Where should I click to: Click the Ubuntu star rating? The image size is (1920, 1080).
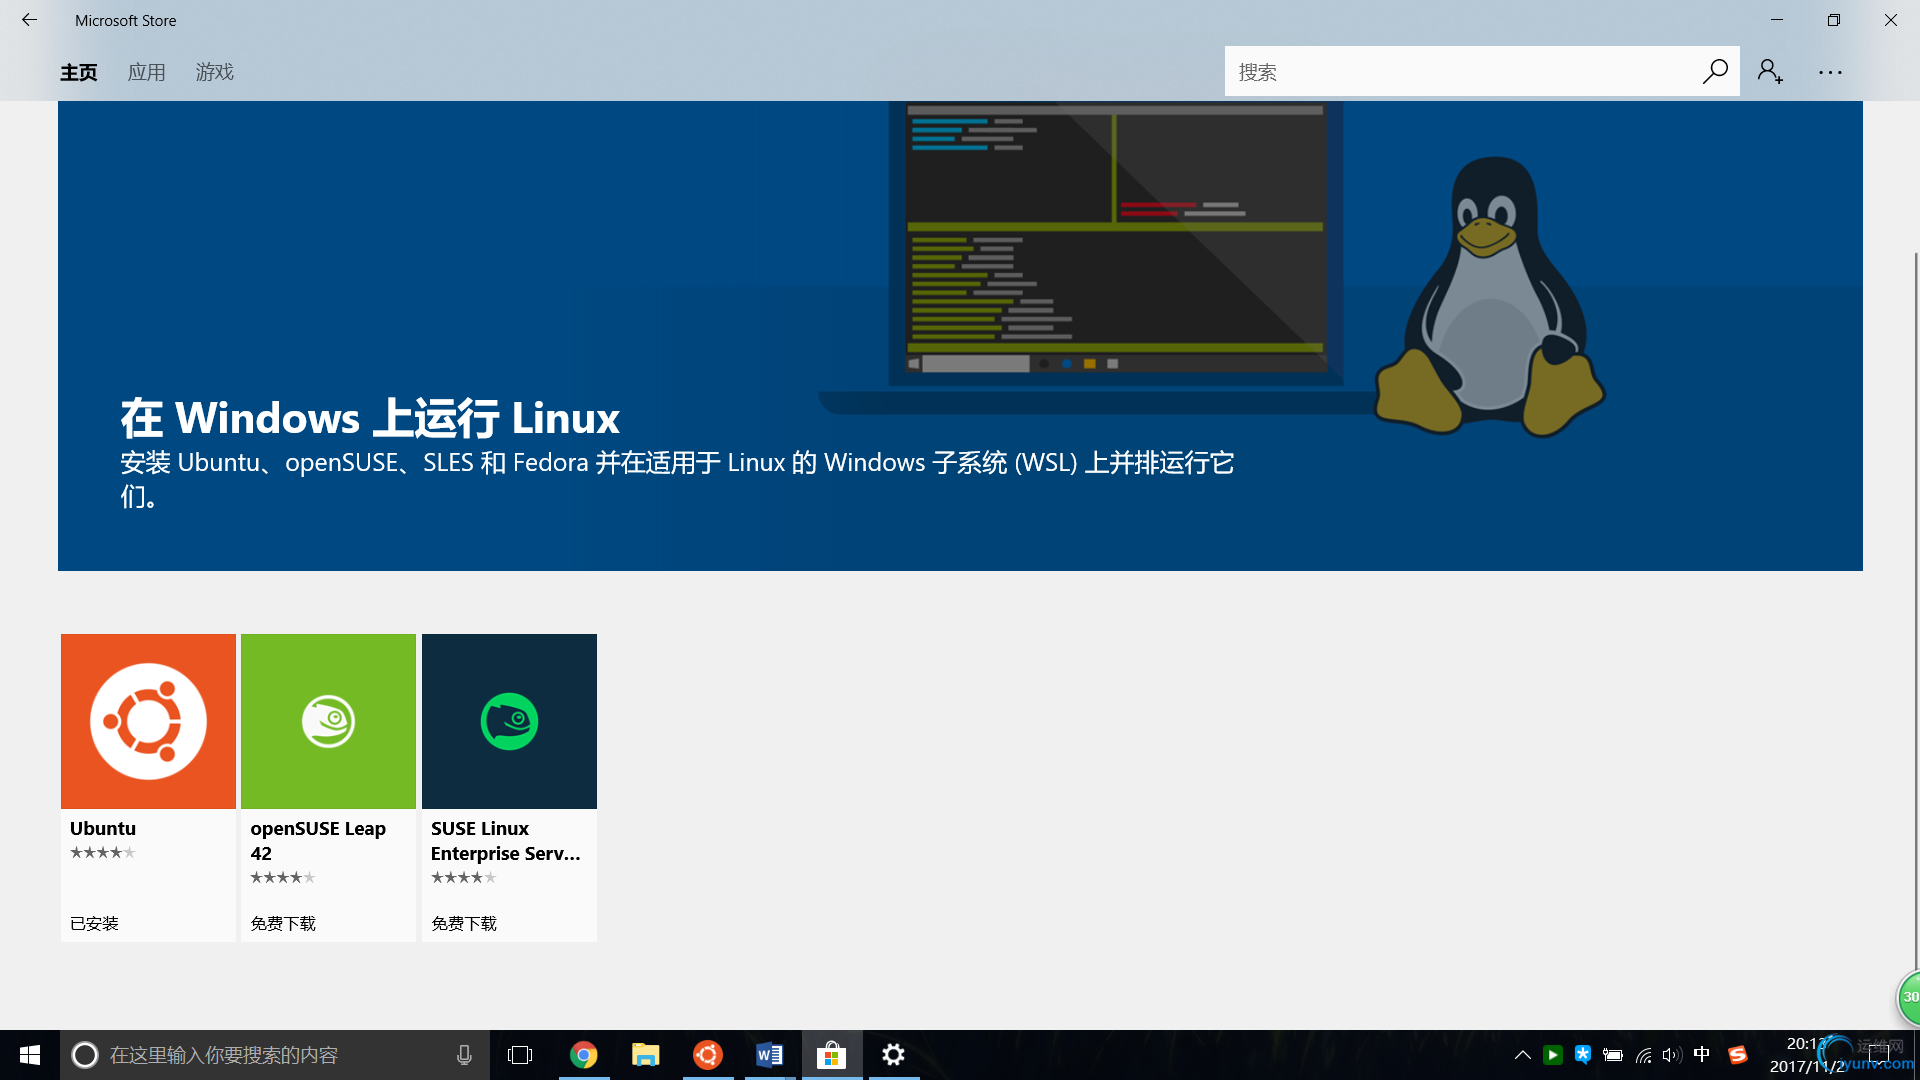click(102, 852)
